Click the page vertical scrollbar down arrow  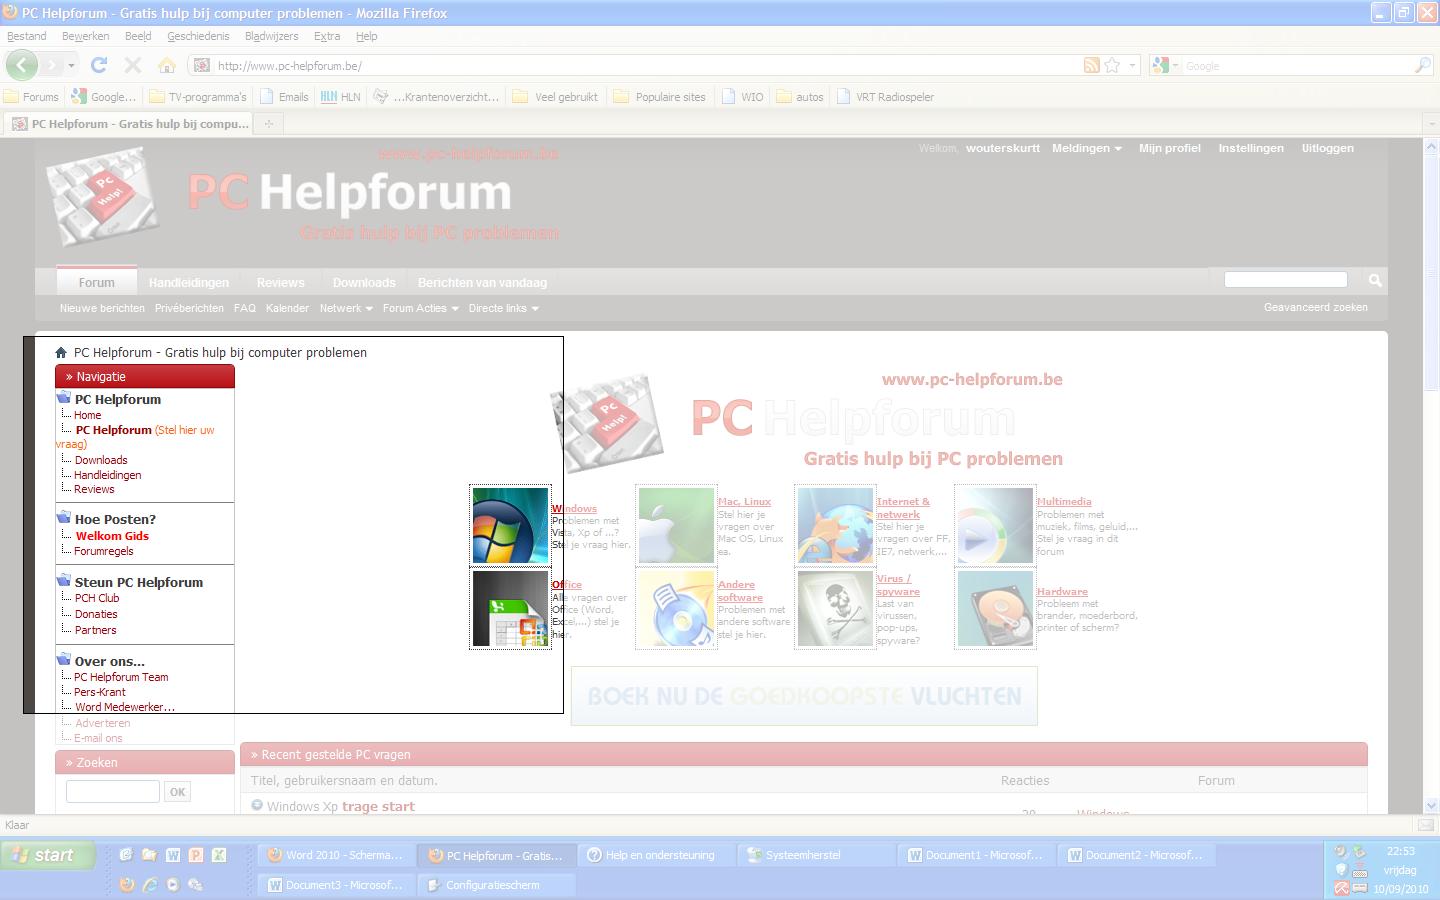pos(1430,805)
